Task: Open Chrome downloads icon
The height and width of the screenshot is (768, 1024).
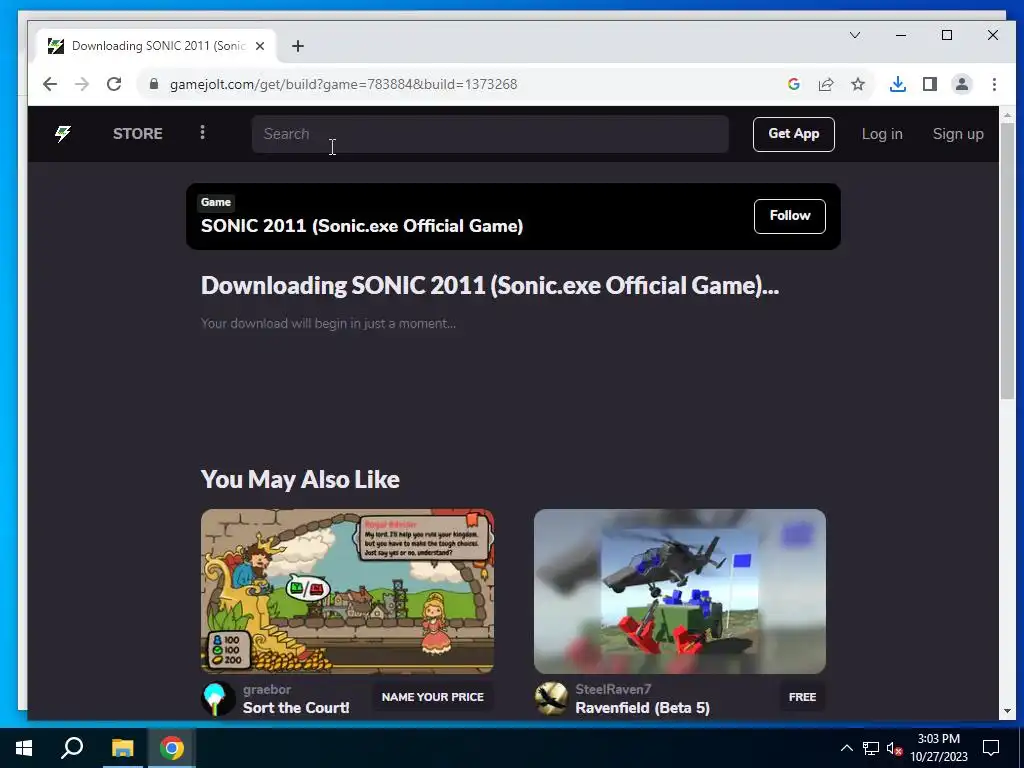Action: click(898, 84)
